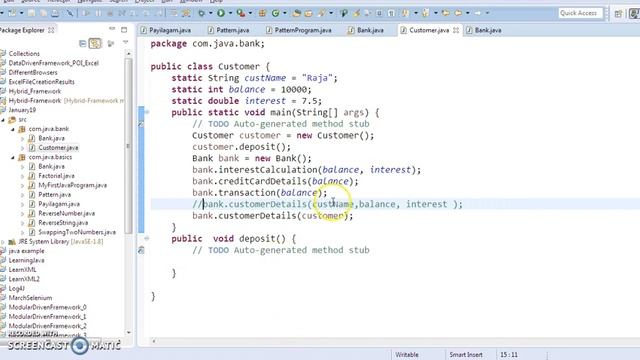Close the Customer.java editor tab
Screen dimensions: 640x360
pos(456,30)
